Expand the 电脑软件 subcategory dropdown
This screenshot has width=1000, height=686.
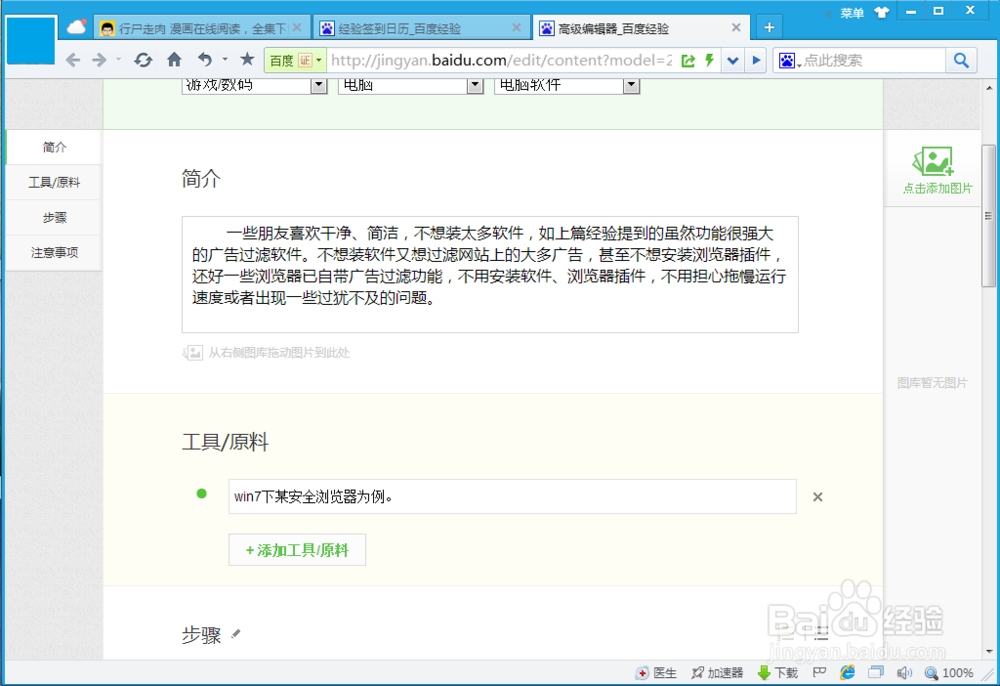tap(631, 85)
